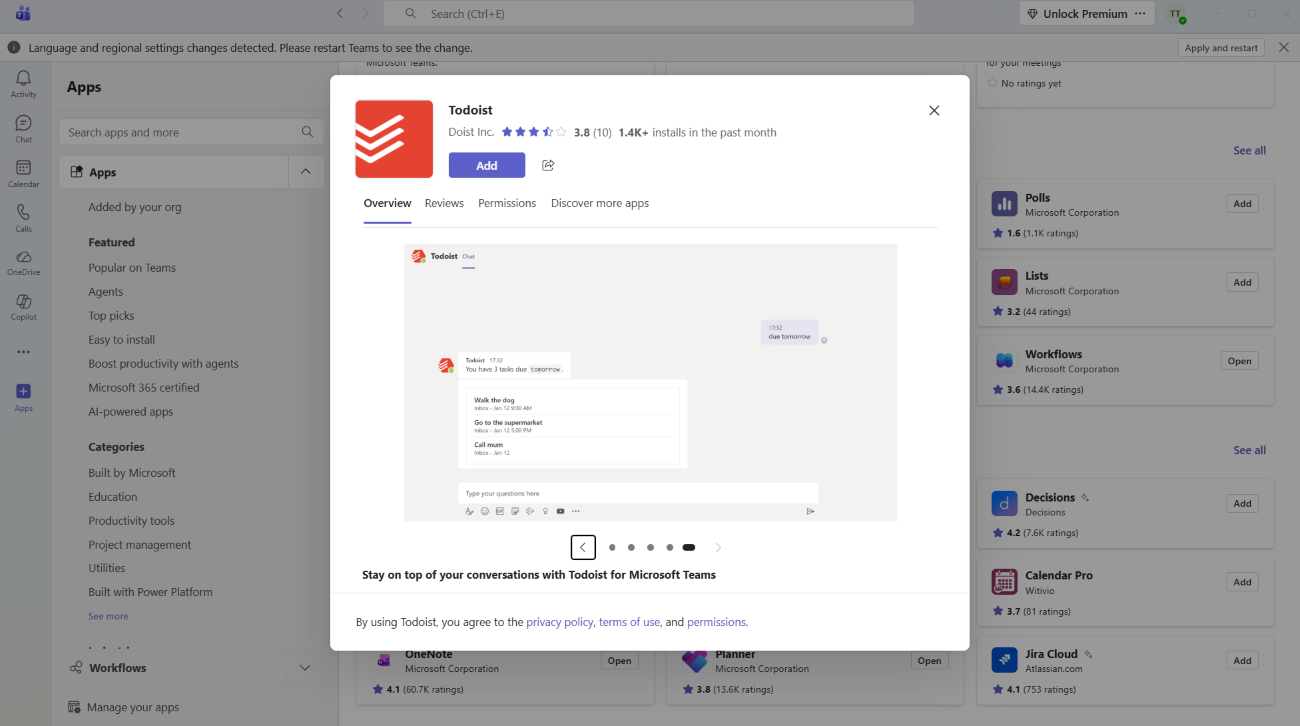The image size is (1300, 726).
Task: Open the privacy policy link
Action: point(560,622)
